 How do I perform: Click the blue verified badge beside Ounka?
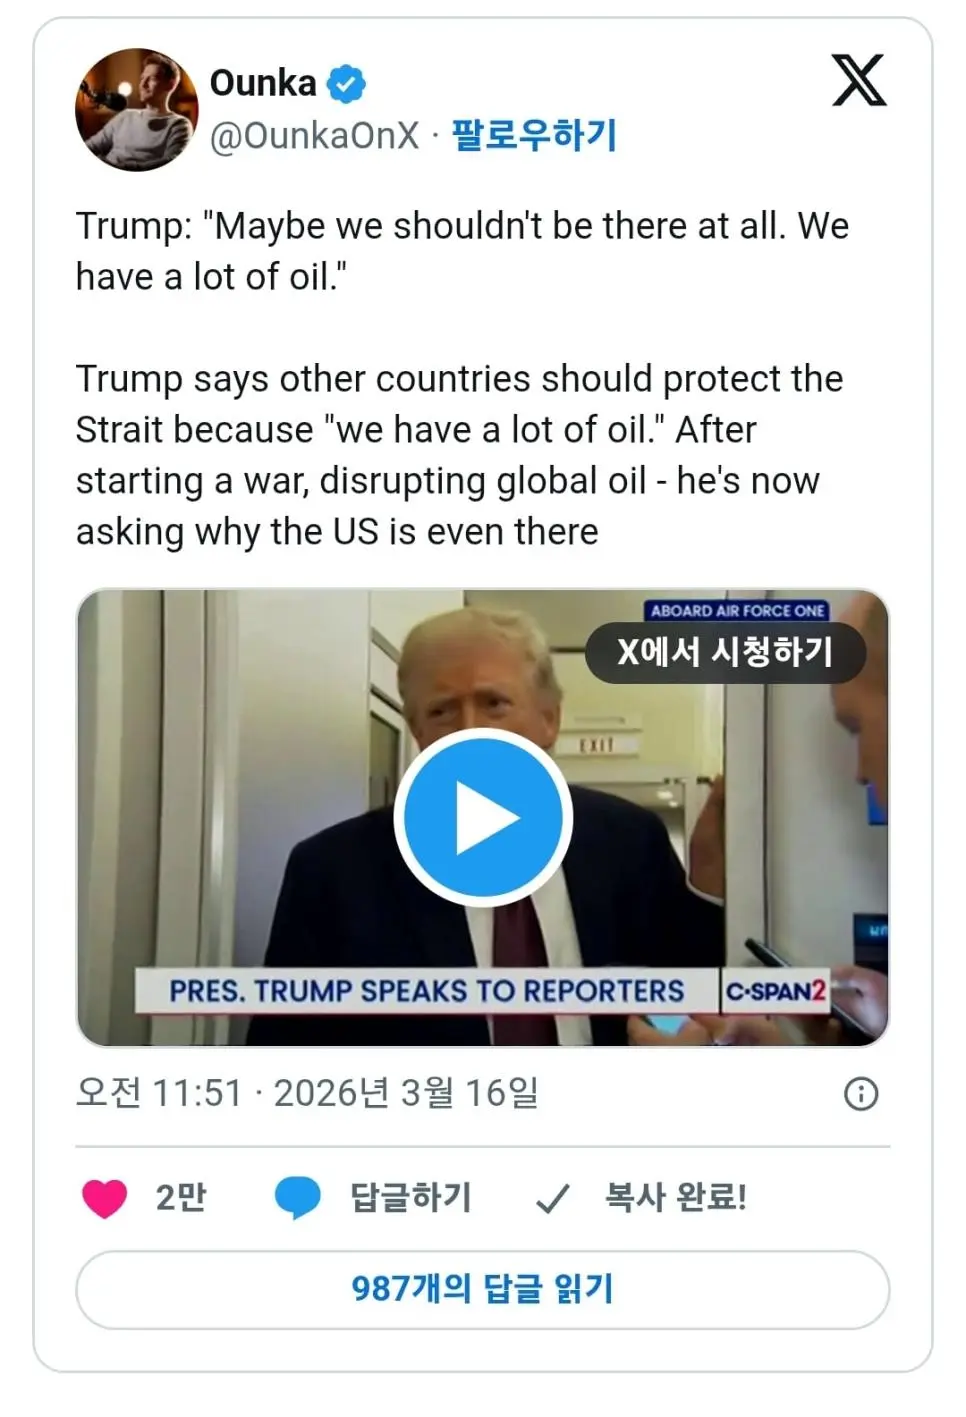coord(346,84)
